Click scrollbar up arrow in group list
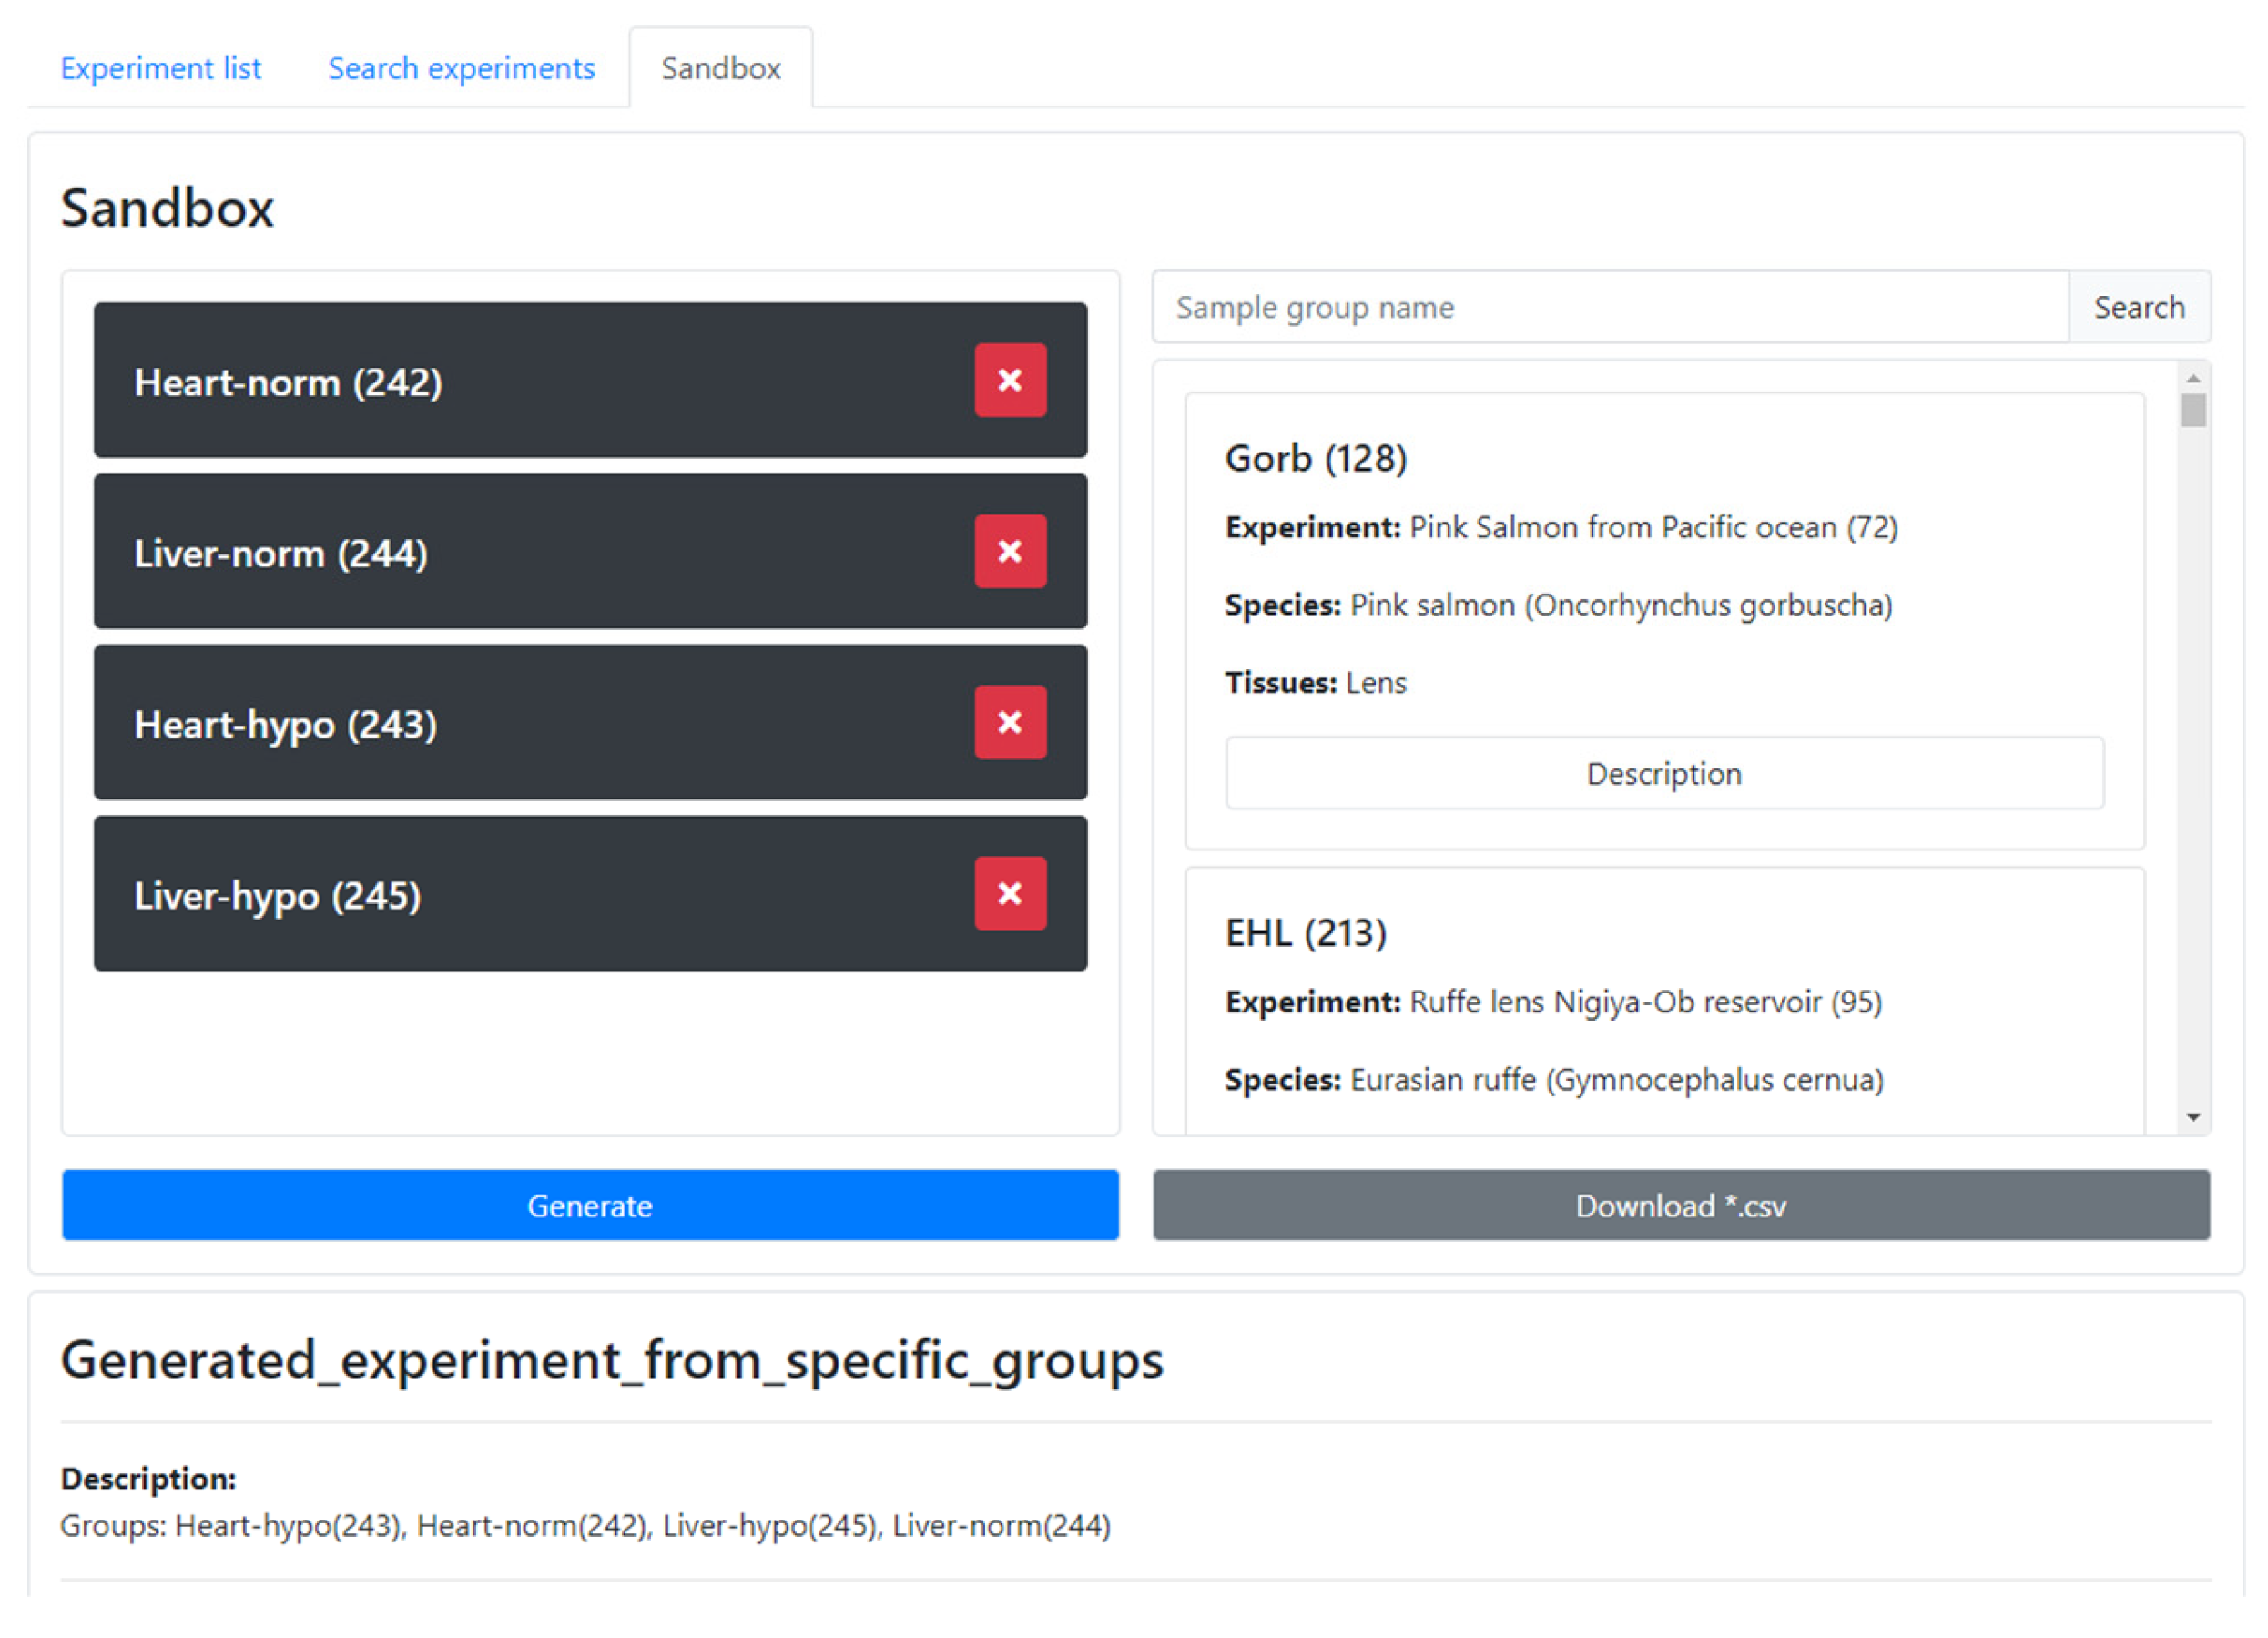2268x1638 pixels. pyautogui.click(x=2192, y=379)
